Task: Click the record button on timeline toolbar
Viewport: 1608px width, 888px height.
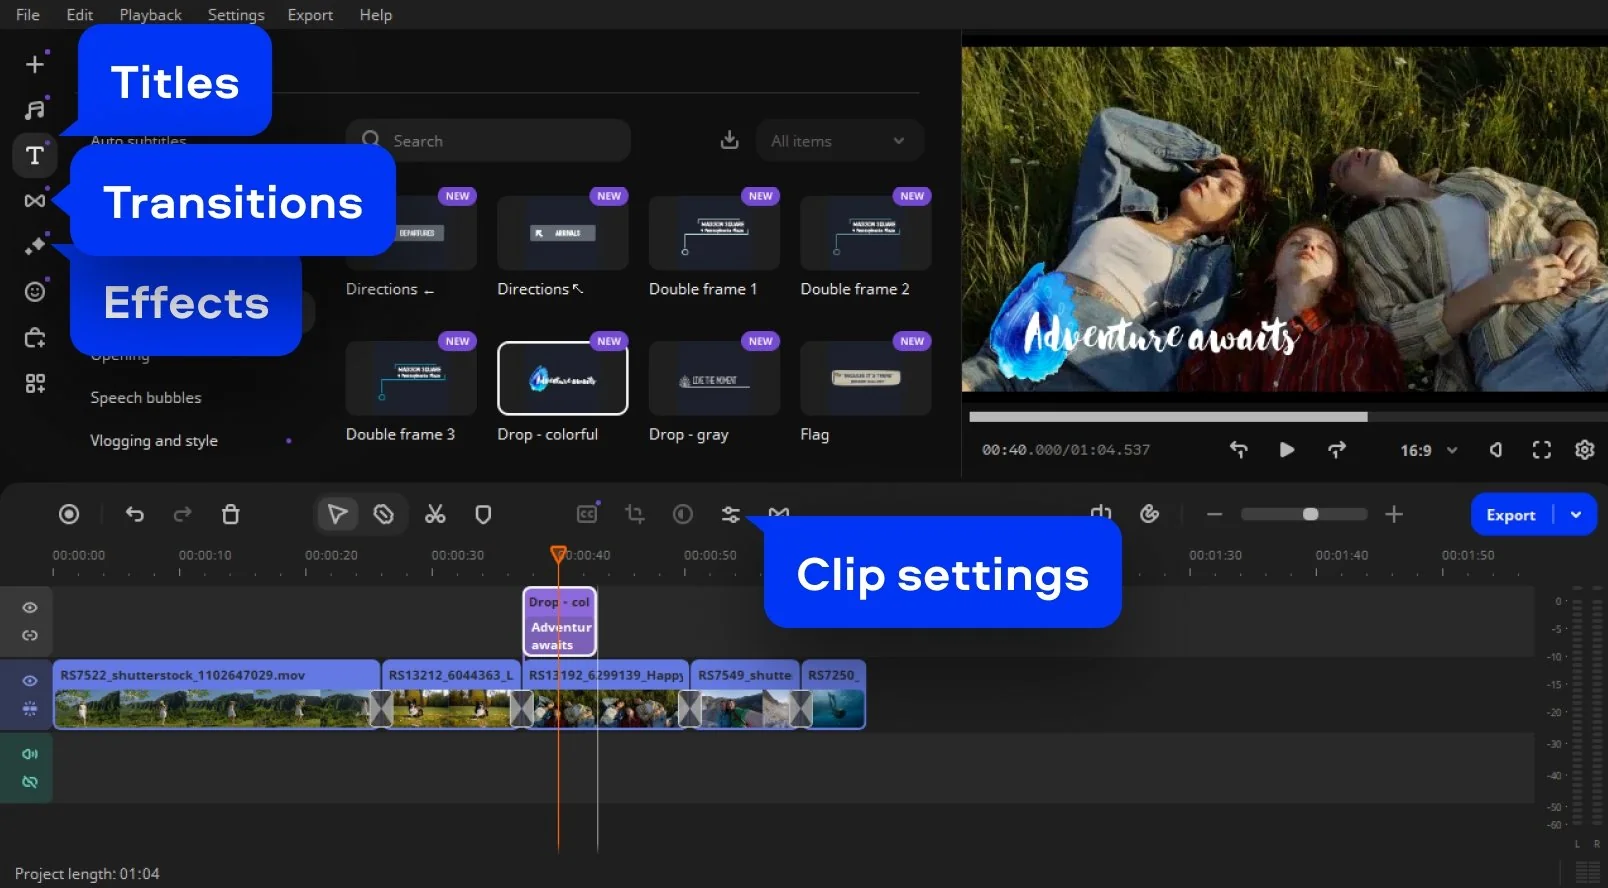Action: coord(69,514)
